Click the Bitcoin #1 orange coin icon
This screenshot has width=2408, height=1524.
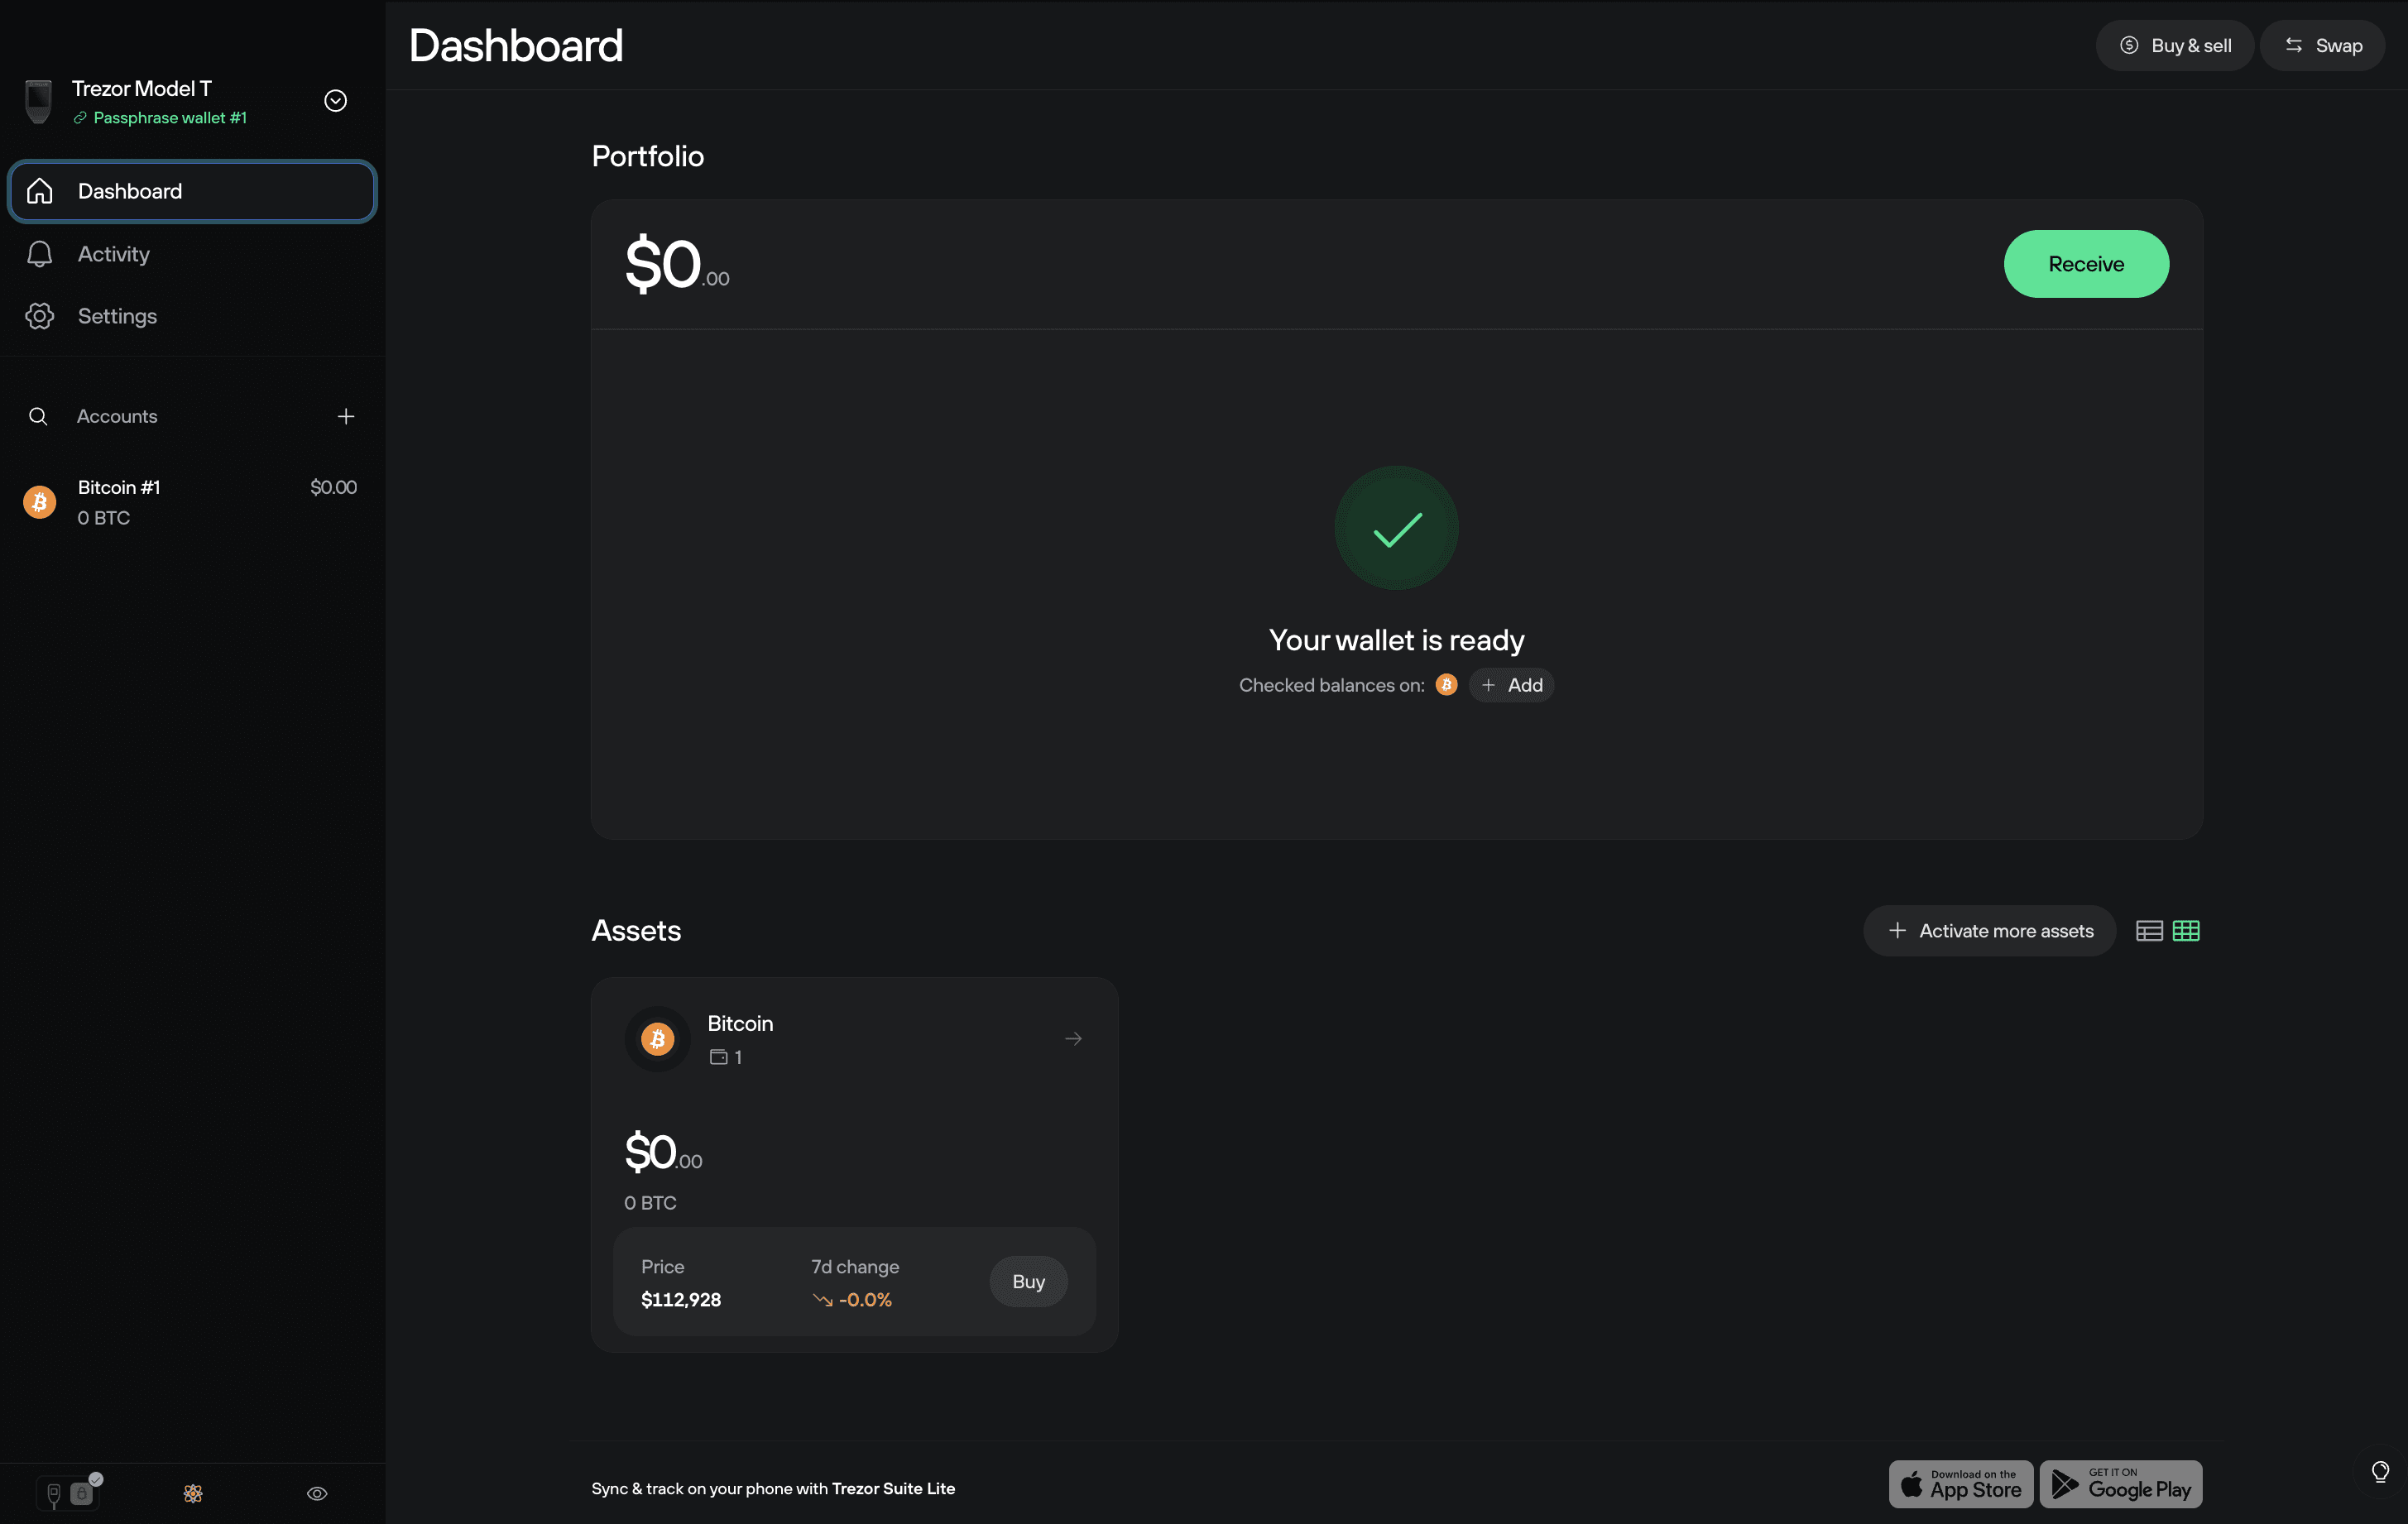pyautogui.click(x=40, y=502)
